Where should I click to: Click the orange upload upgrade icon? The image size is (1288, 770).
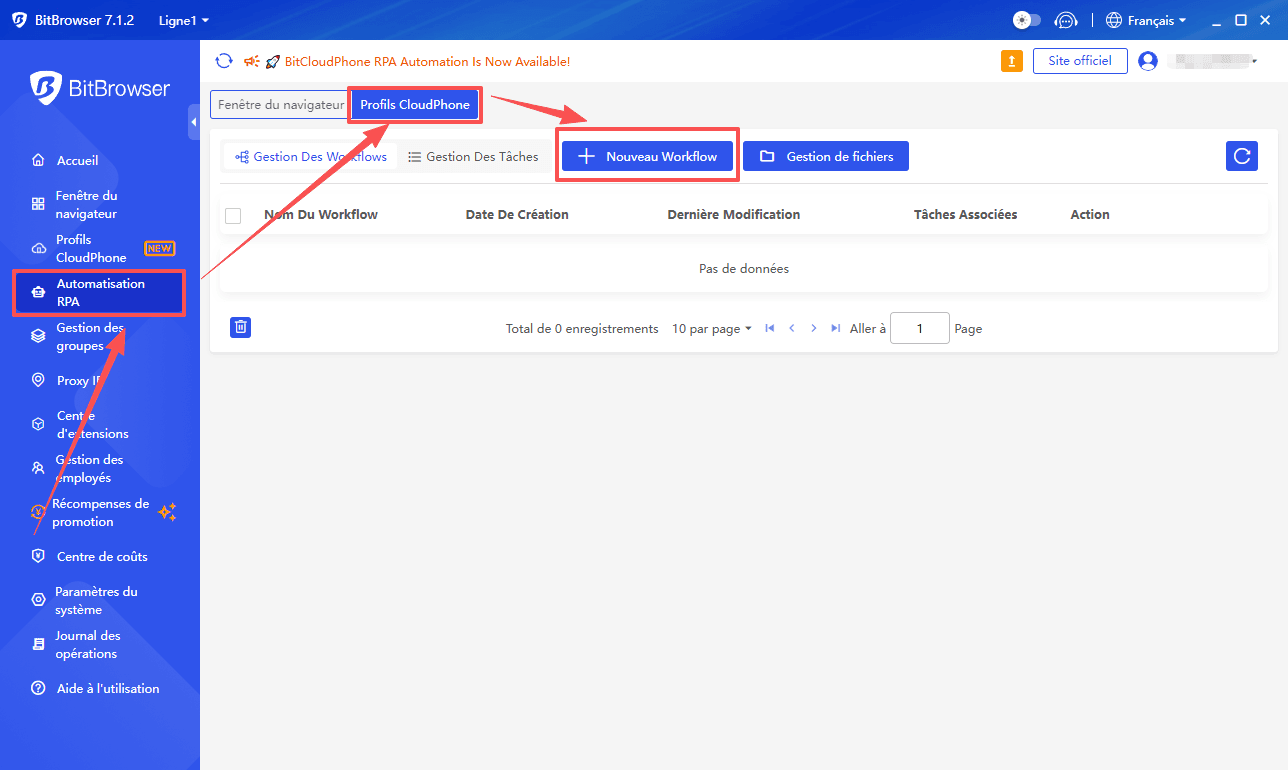pos(1012,61)
